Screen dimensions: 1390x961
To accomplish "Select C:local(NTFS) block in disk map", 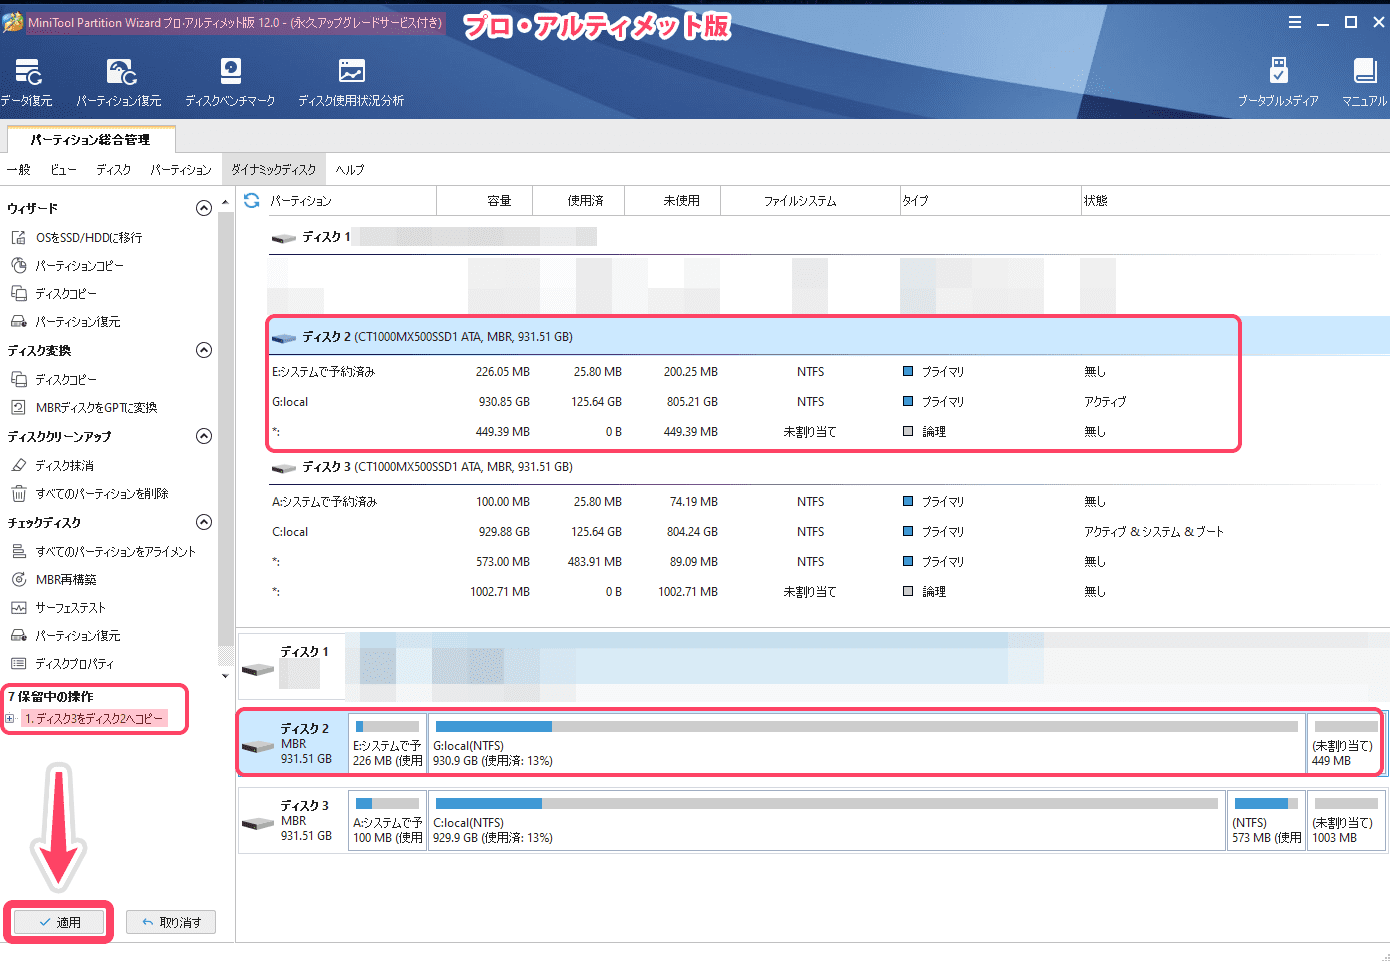I will 827,820.
